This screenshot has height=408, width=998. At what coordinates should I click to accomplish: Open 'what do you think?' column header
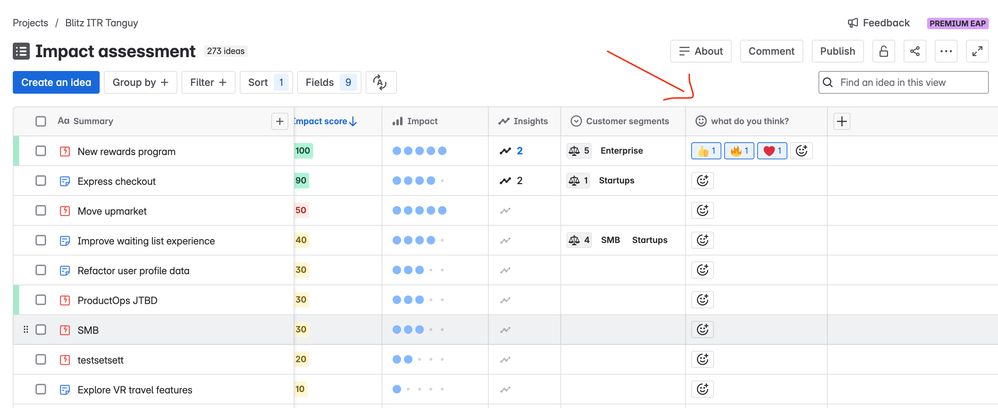click(x=742, y=122)
